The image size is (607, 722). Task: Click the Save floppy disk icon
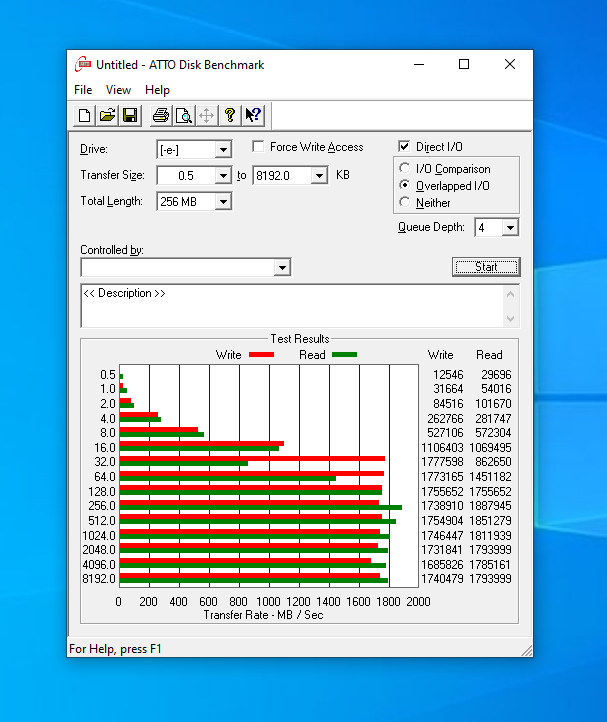[130, 116]
